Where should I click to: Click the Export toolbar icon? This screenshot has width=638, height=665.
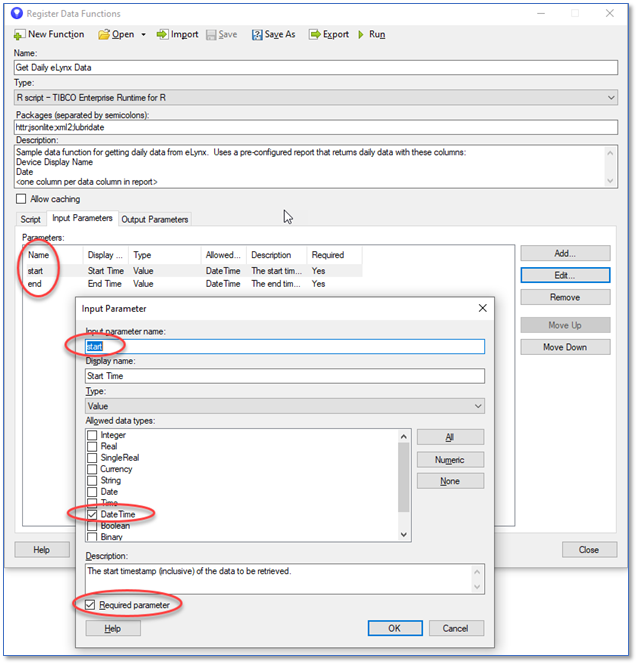[x=315, y=34]
